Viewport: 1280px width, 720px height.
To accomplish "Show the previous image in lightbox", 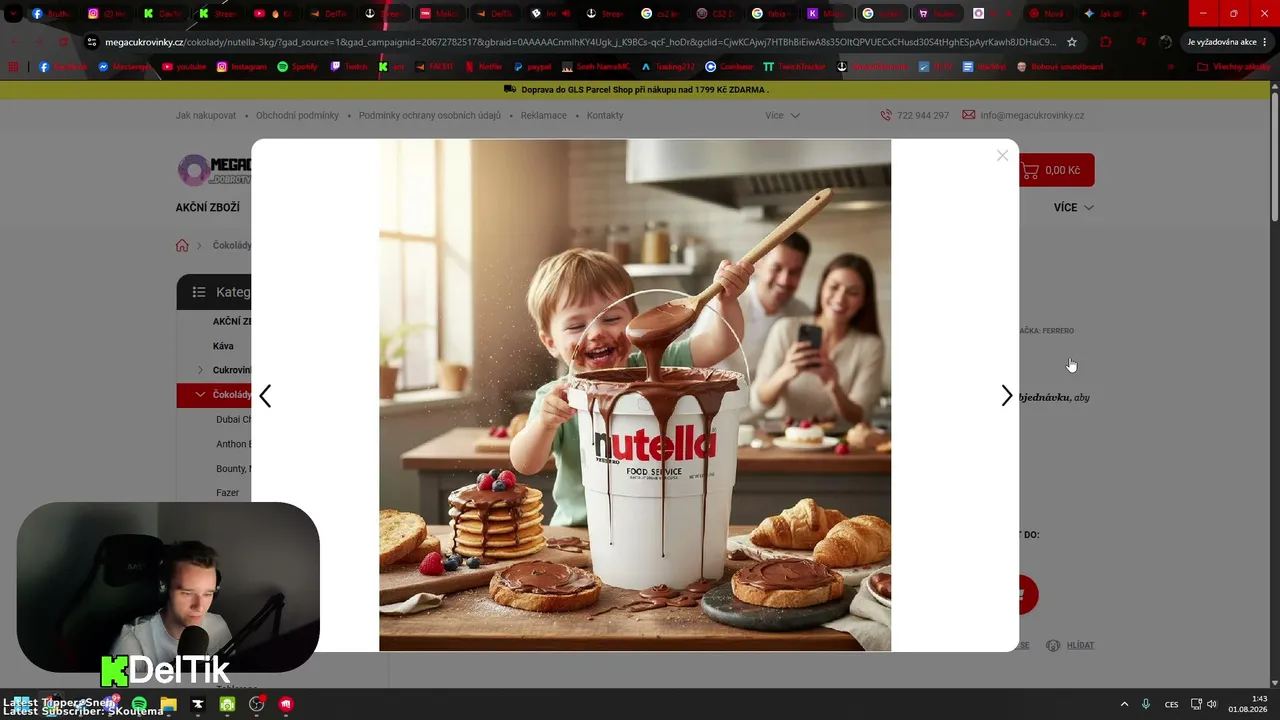I will coord(265,396).
